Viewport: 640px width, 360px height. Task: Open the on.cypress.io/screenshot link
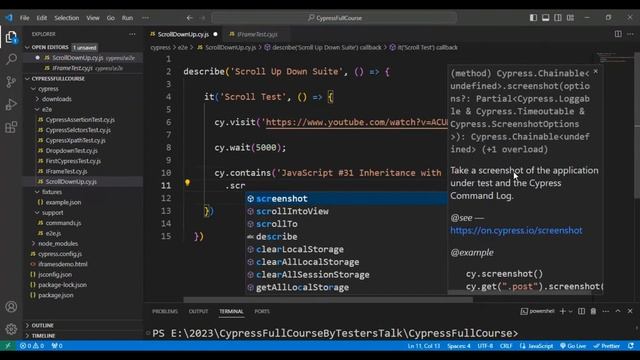[516, 230]
